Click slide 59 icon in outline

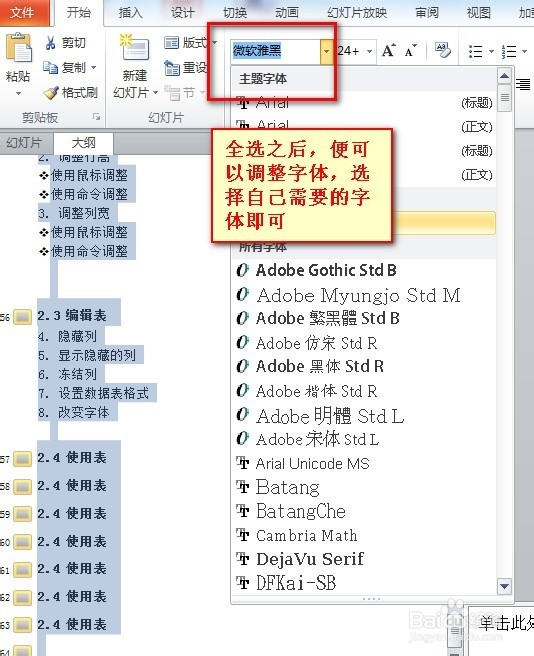pos(23,514)
